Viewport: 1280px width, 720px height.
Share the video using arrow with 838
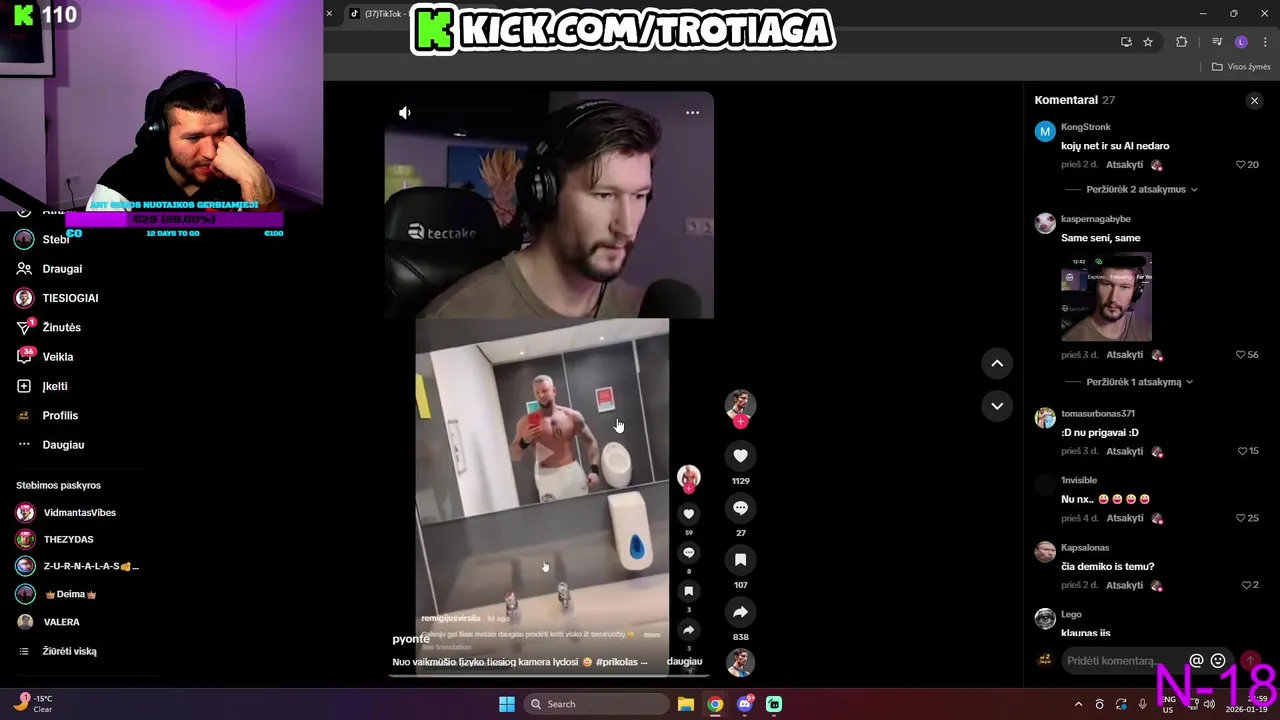[x=740, y=612]
